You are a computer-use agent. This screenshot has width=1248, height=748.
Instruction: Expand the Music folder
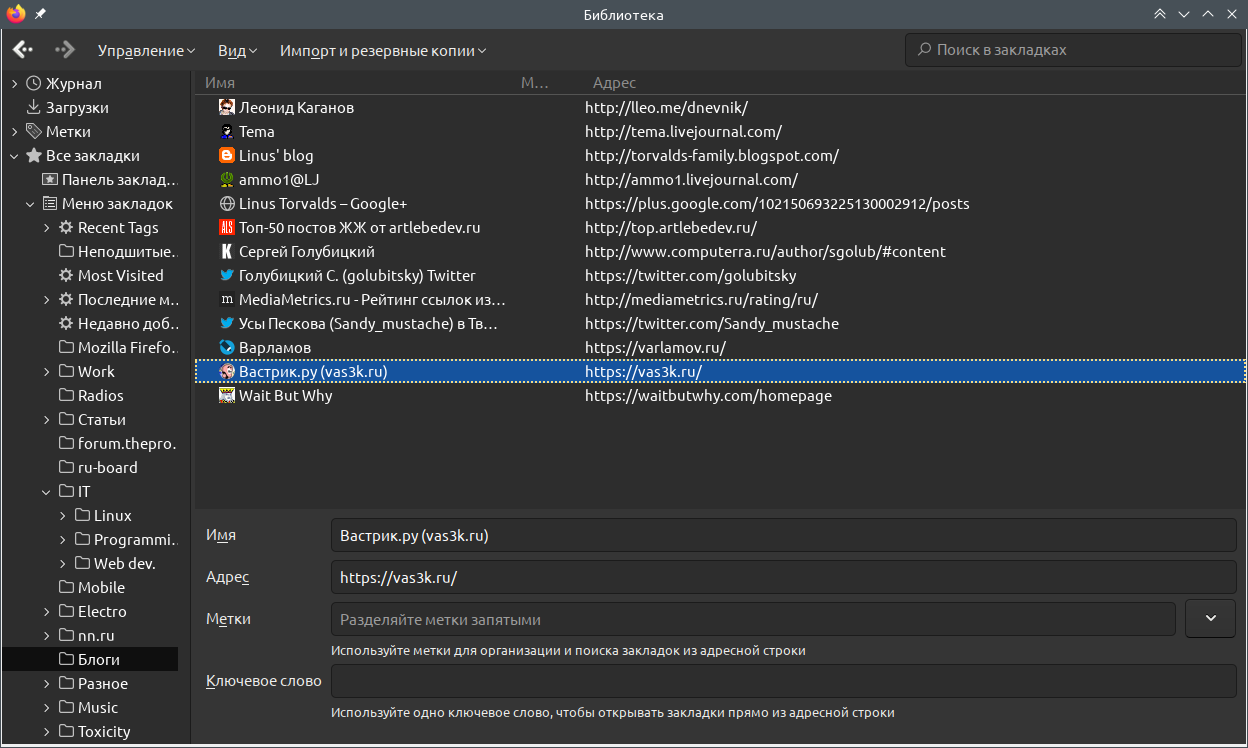(47, 707)
